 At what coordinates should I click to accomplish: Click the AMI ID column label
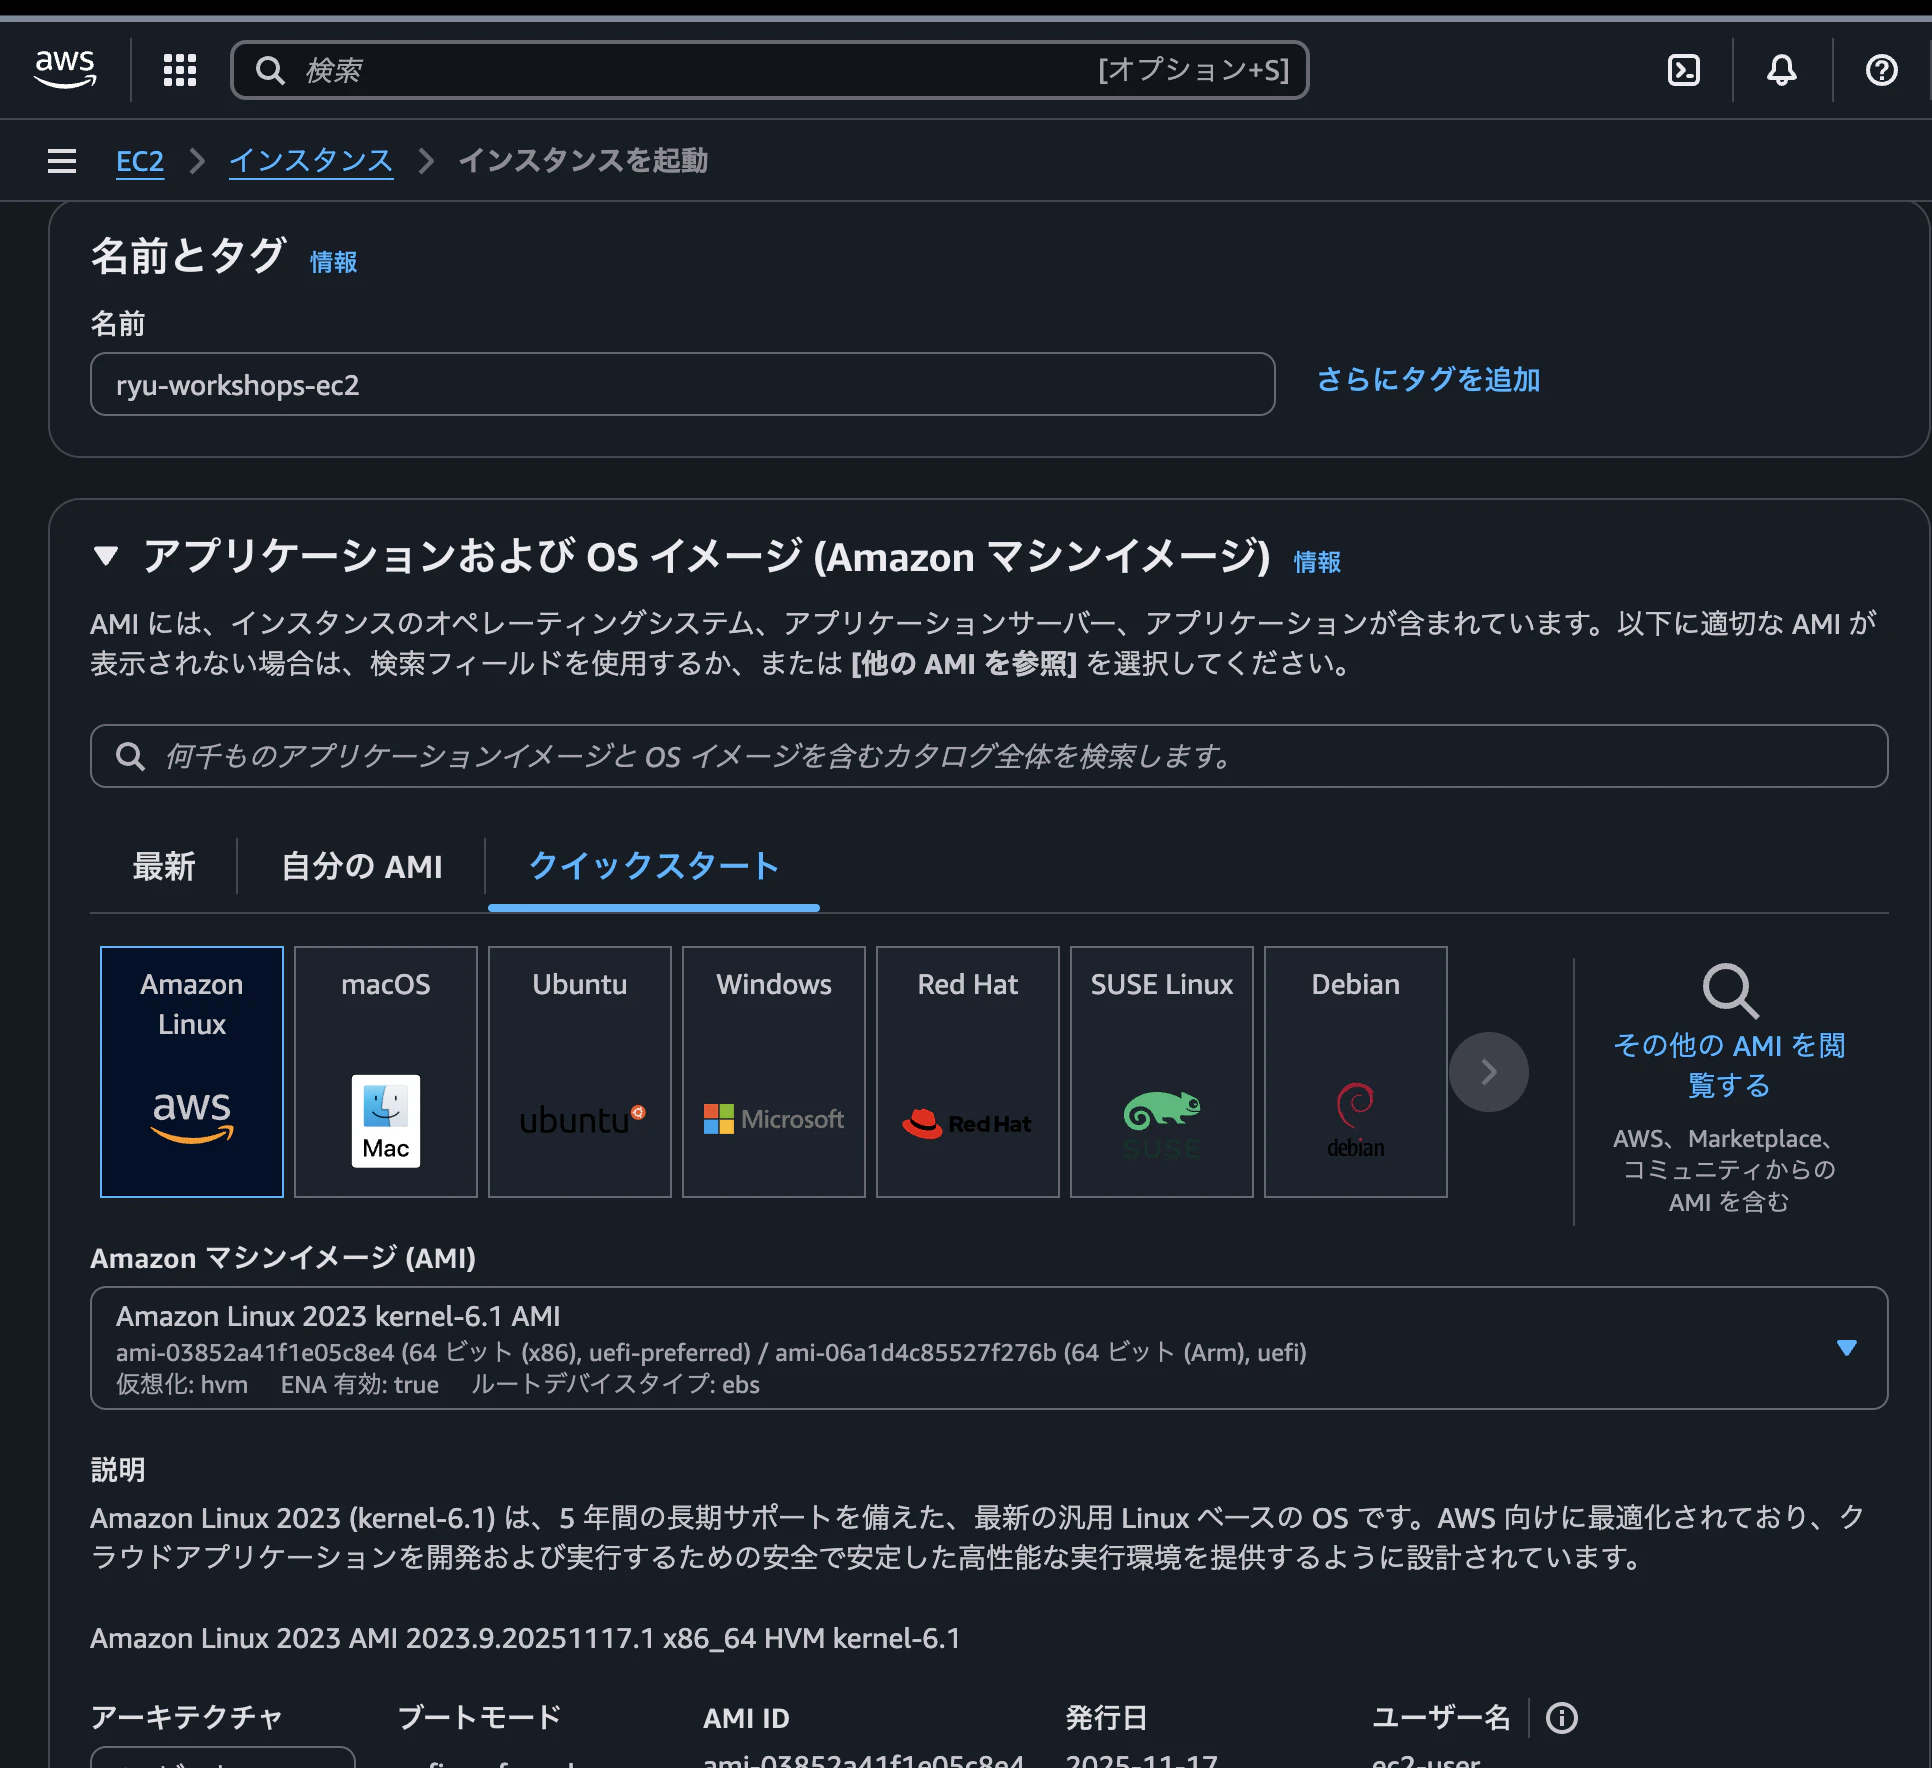pos(746,1718)
